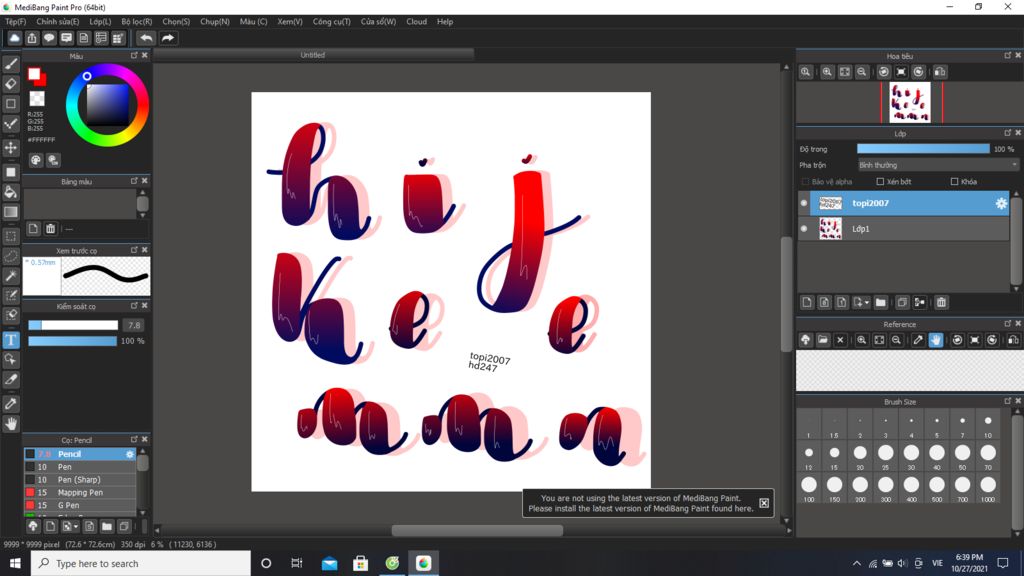This screenshot has height=576, width=1024.
Task: Click the Windows search box
Action: (x=140, y=563)
